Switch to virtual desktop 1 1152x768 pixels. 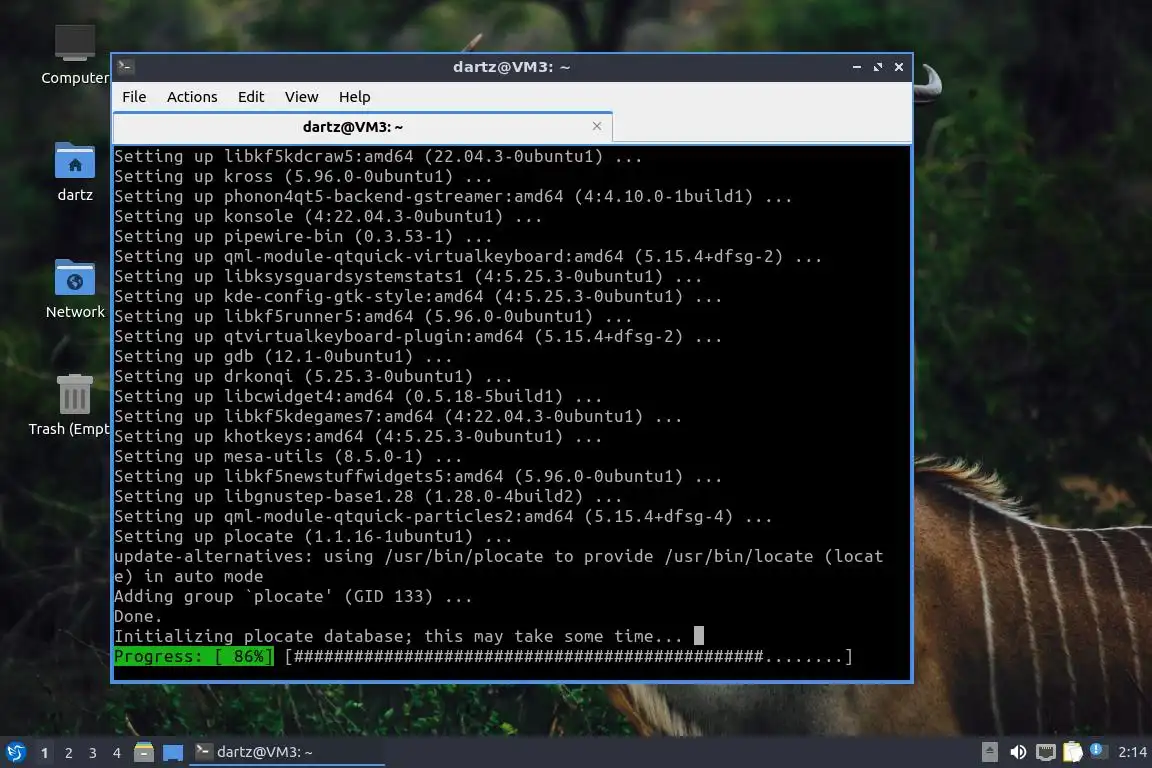[x=45, y=753]
